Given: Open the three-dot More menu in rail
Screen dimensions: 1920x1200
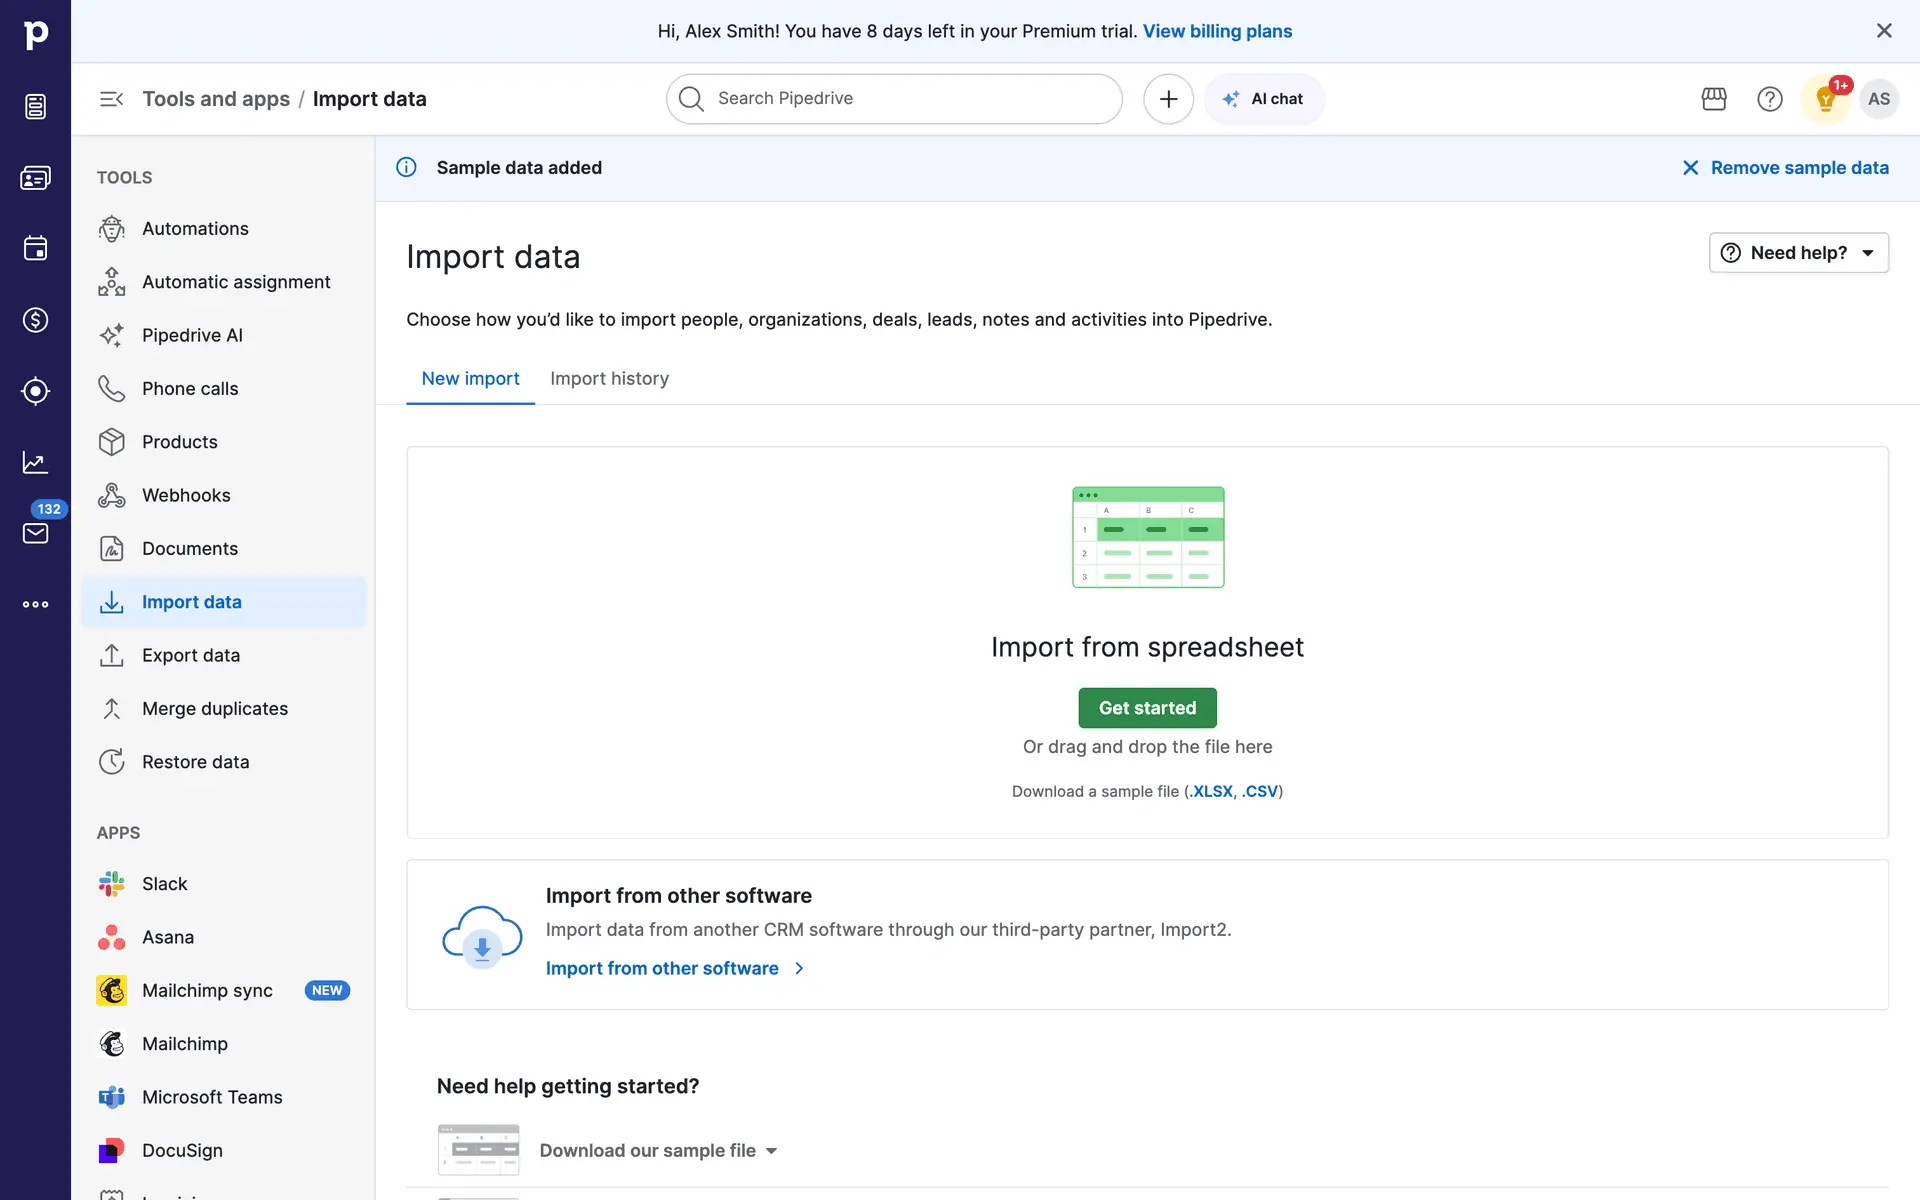Looking at the screenshot, I should click(x=35, y=604).
